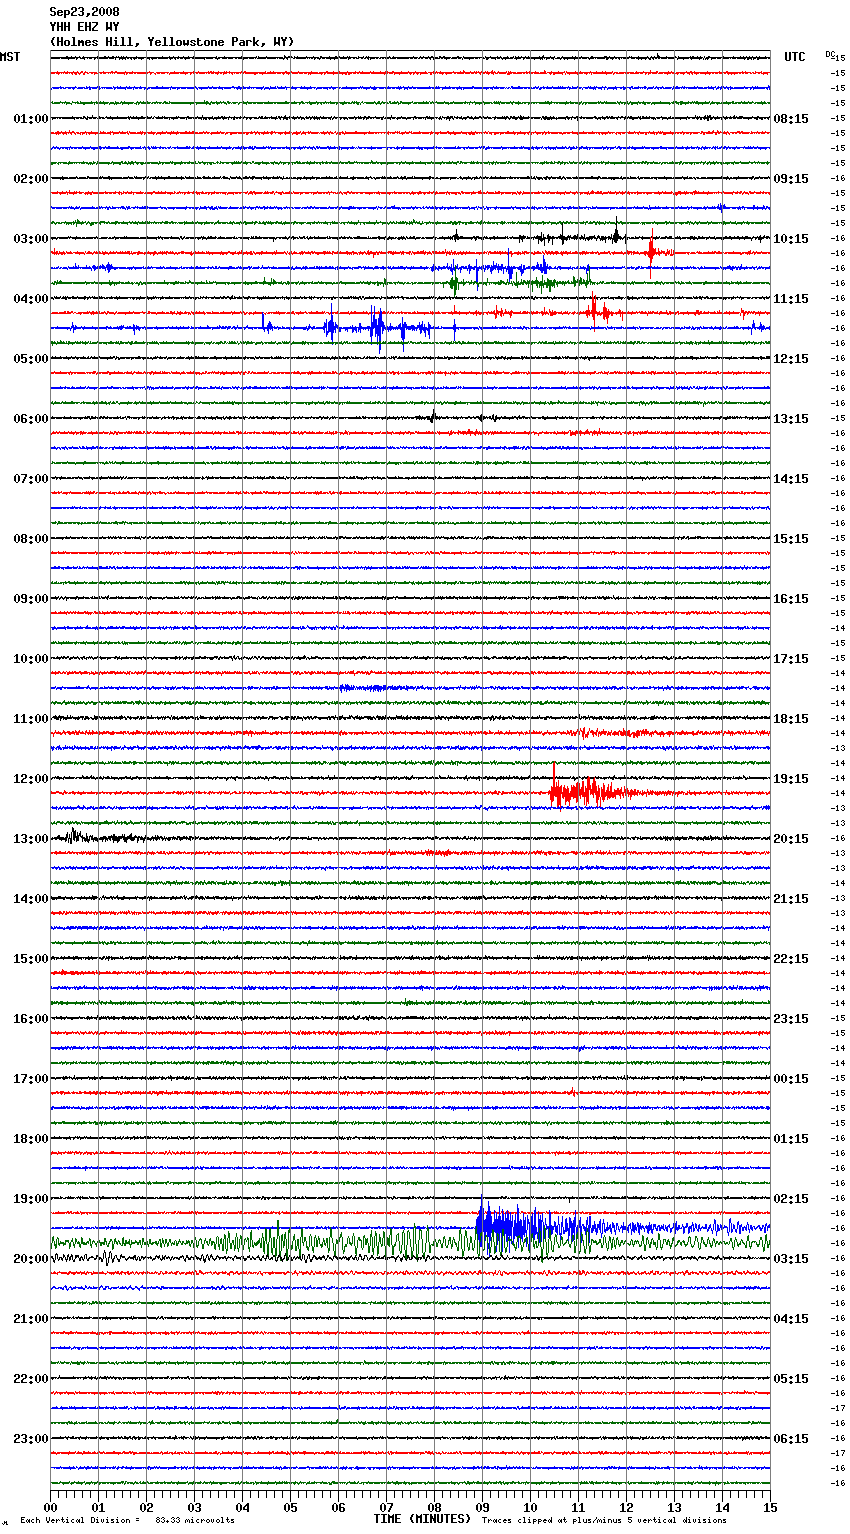Select the 09:00 MST time label
850x1534 pixels.
point(30,599)
